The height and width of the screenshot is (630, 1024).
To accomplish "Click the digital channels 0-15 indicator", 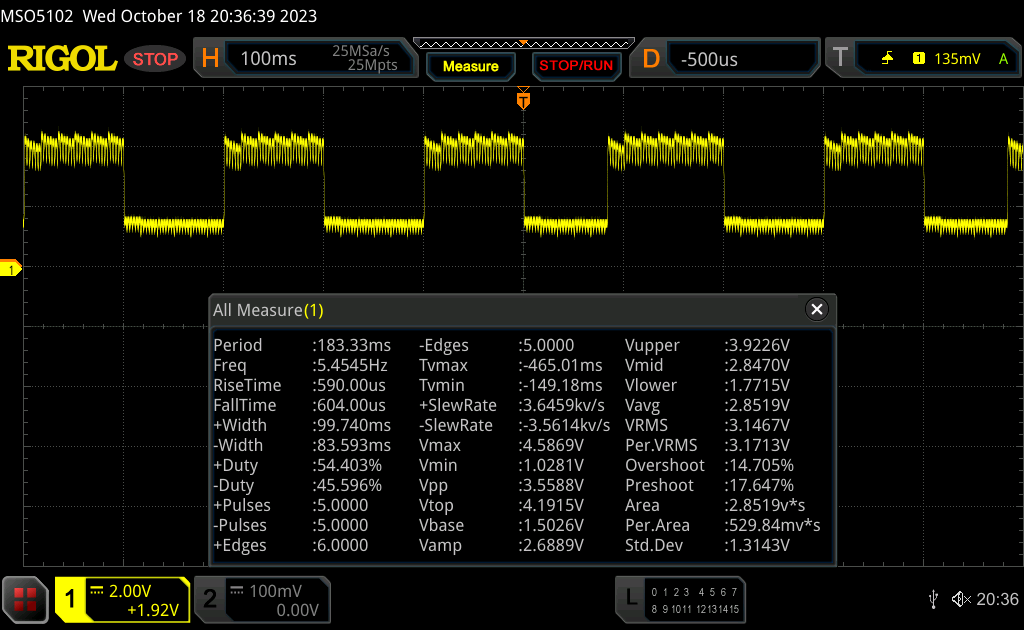I will 695,601.
